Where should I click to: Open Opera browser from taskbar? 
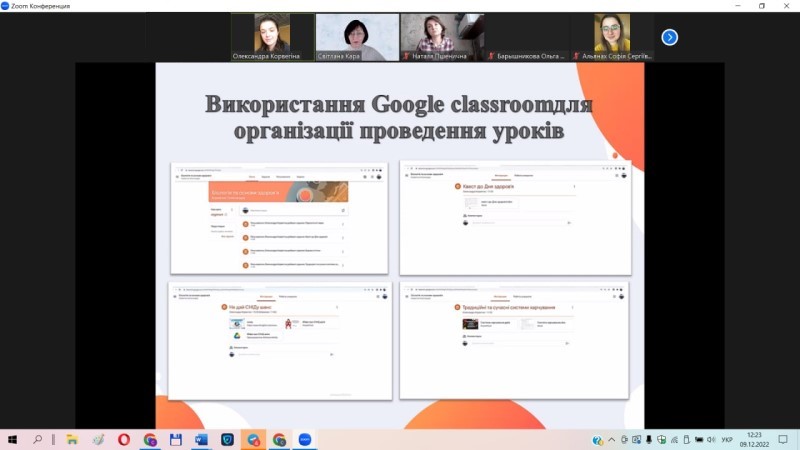[123, 439]
